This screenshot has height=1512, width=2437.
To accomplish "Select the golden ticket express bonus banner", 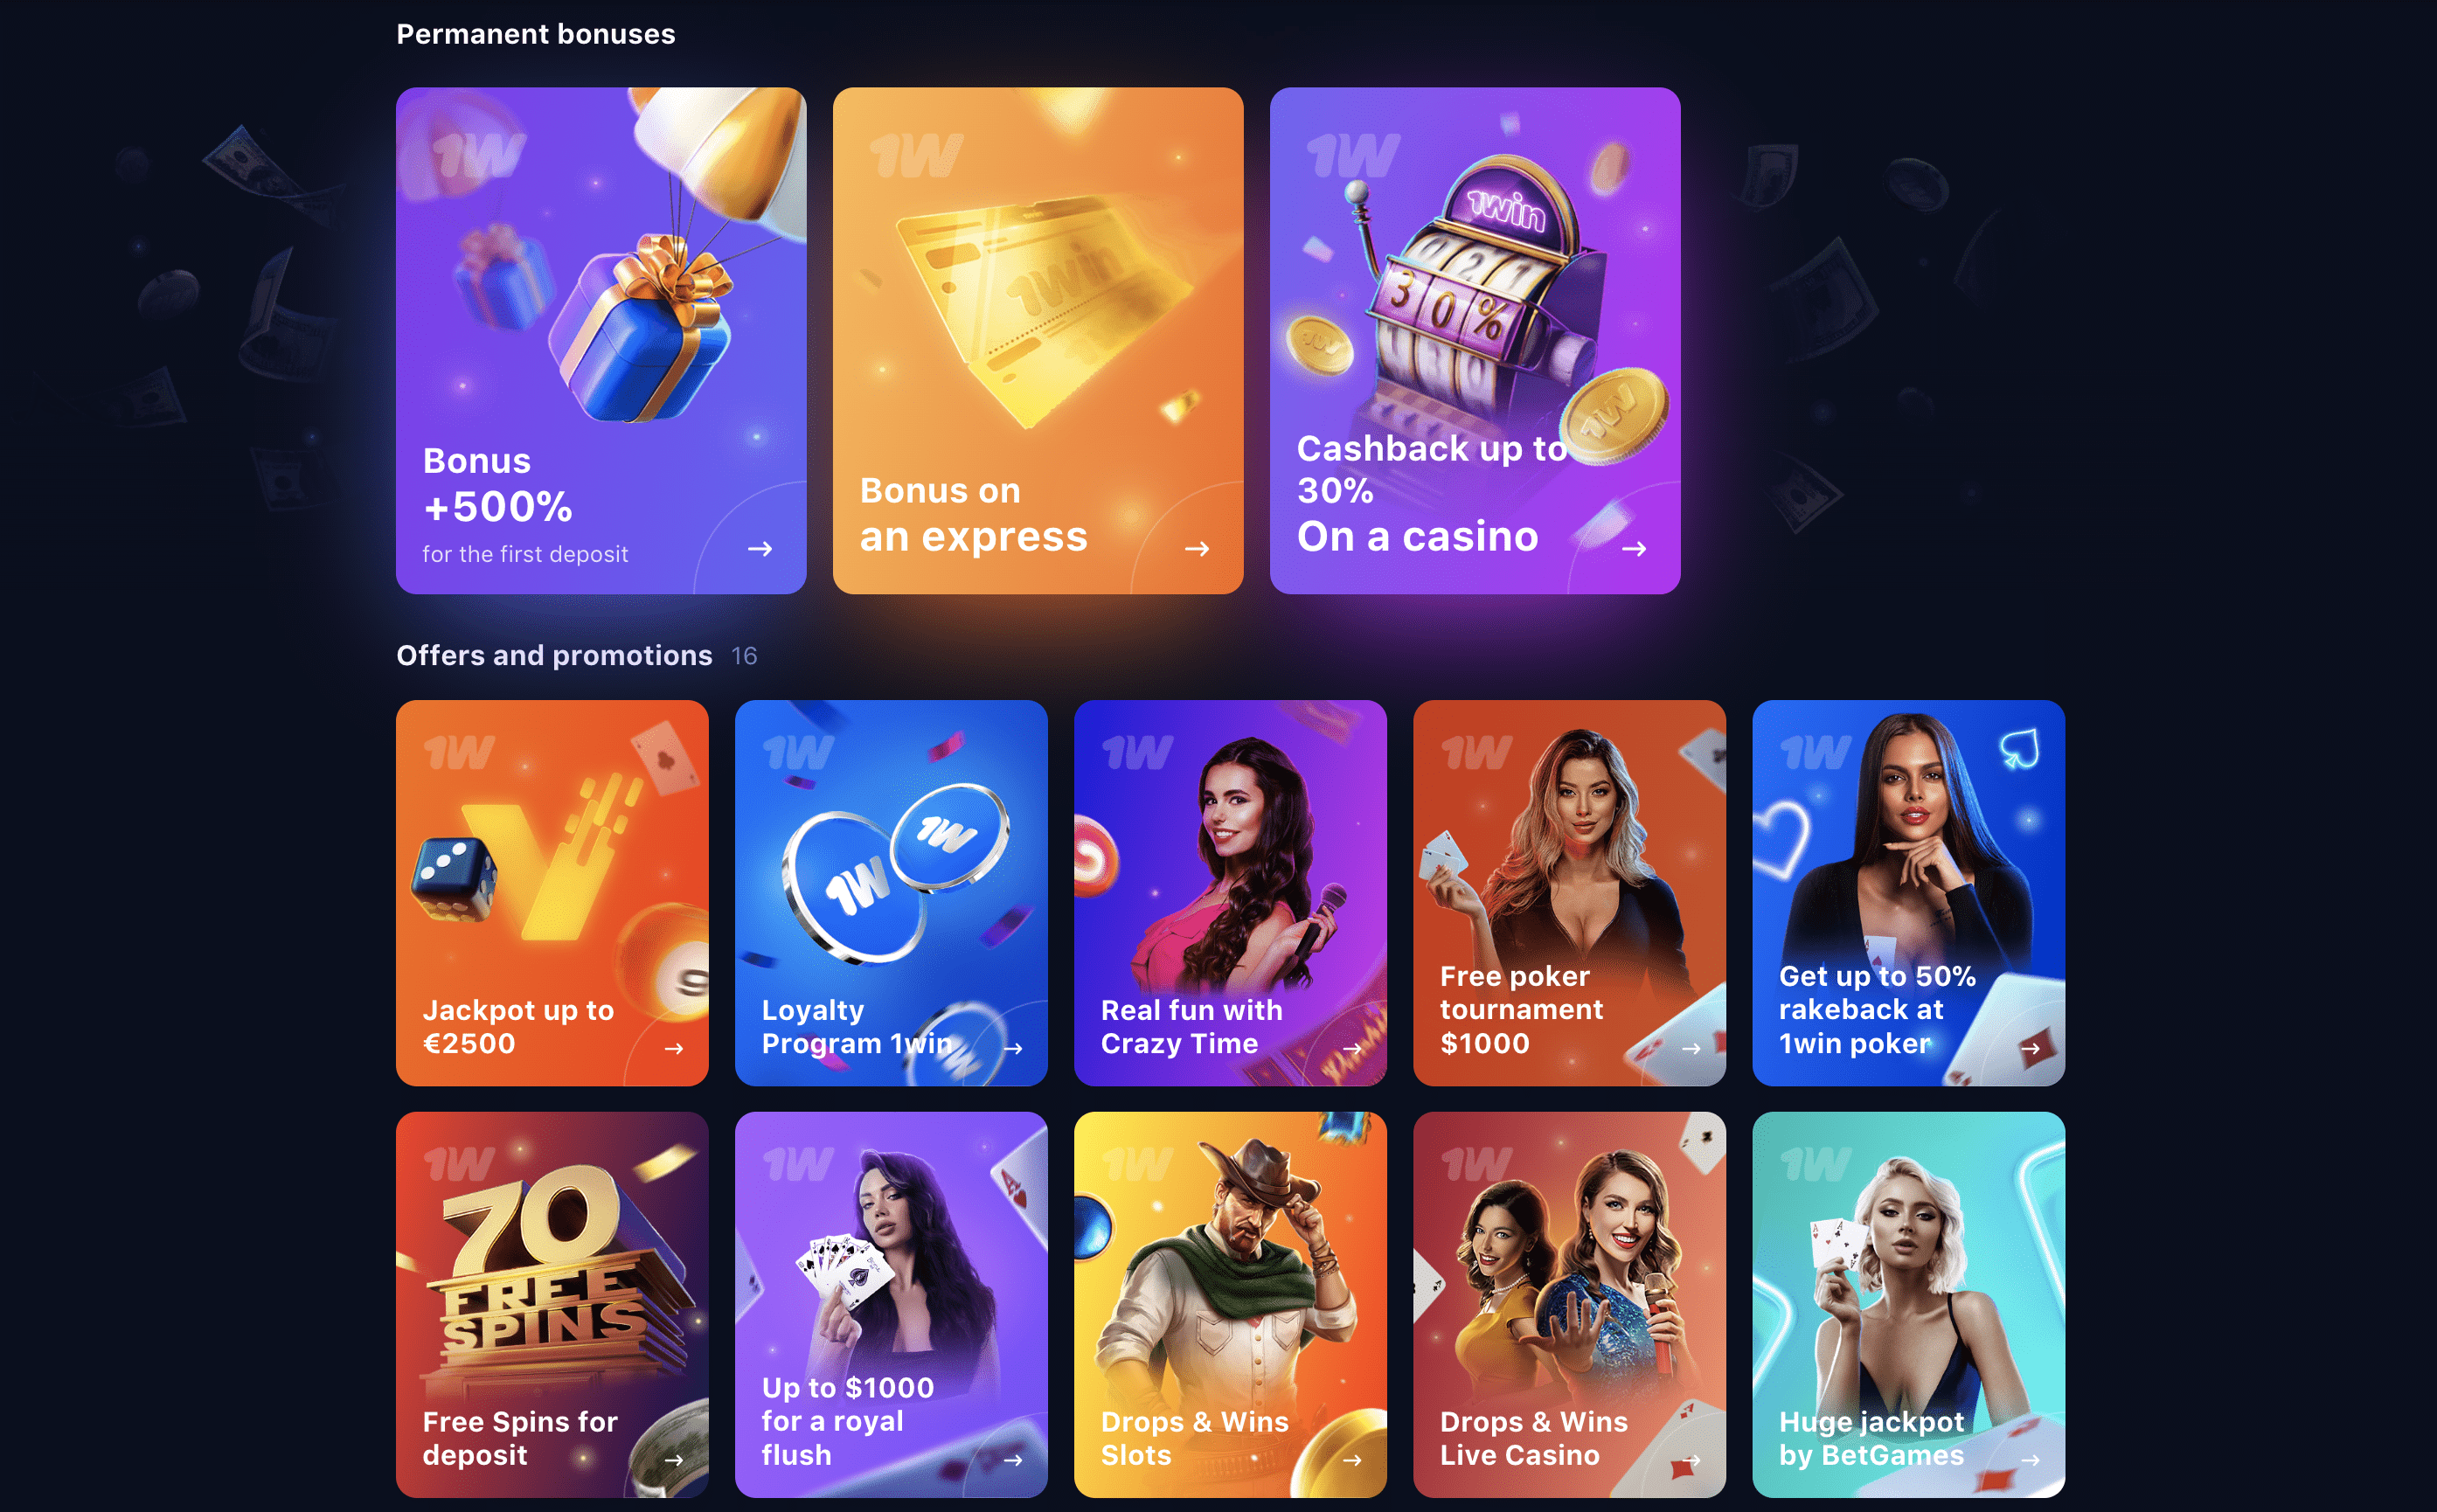I will [1038, 340].
